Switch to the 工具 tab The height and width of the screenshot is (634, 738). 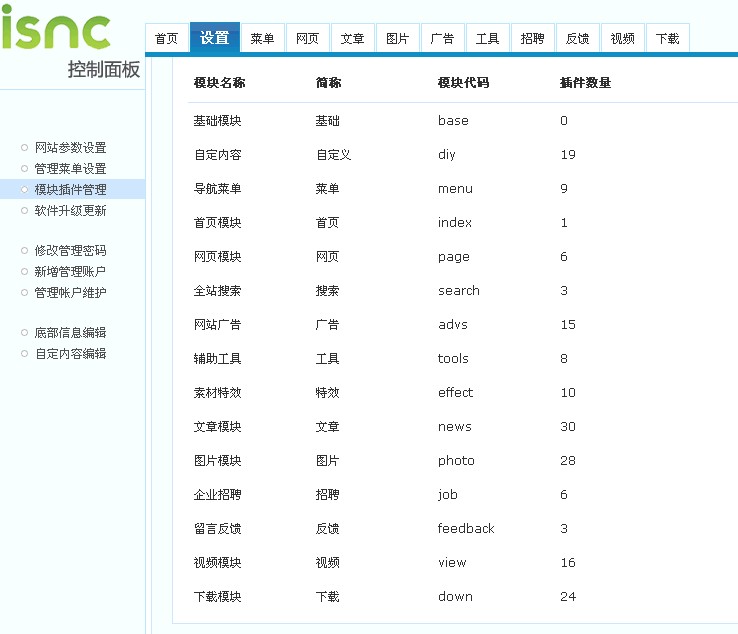tap(487, 39)
